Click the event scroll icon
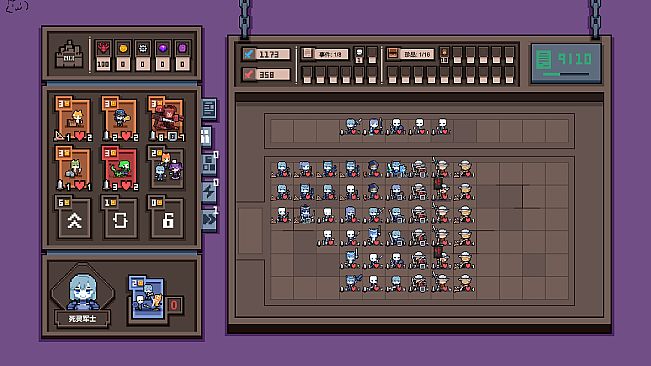 pos(308,54)
